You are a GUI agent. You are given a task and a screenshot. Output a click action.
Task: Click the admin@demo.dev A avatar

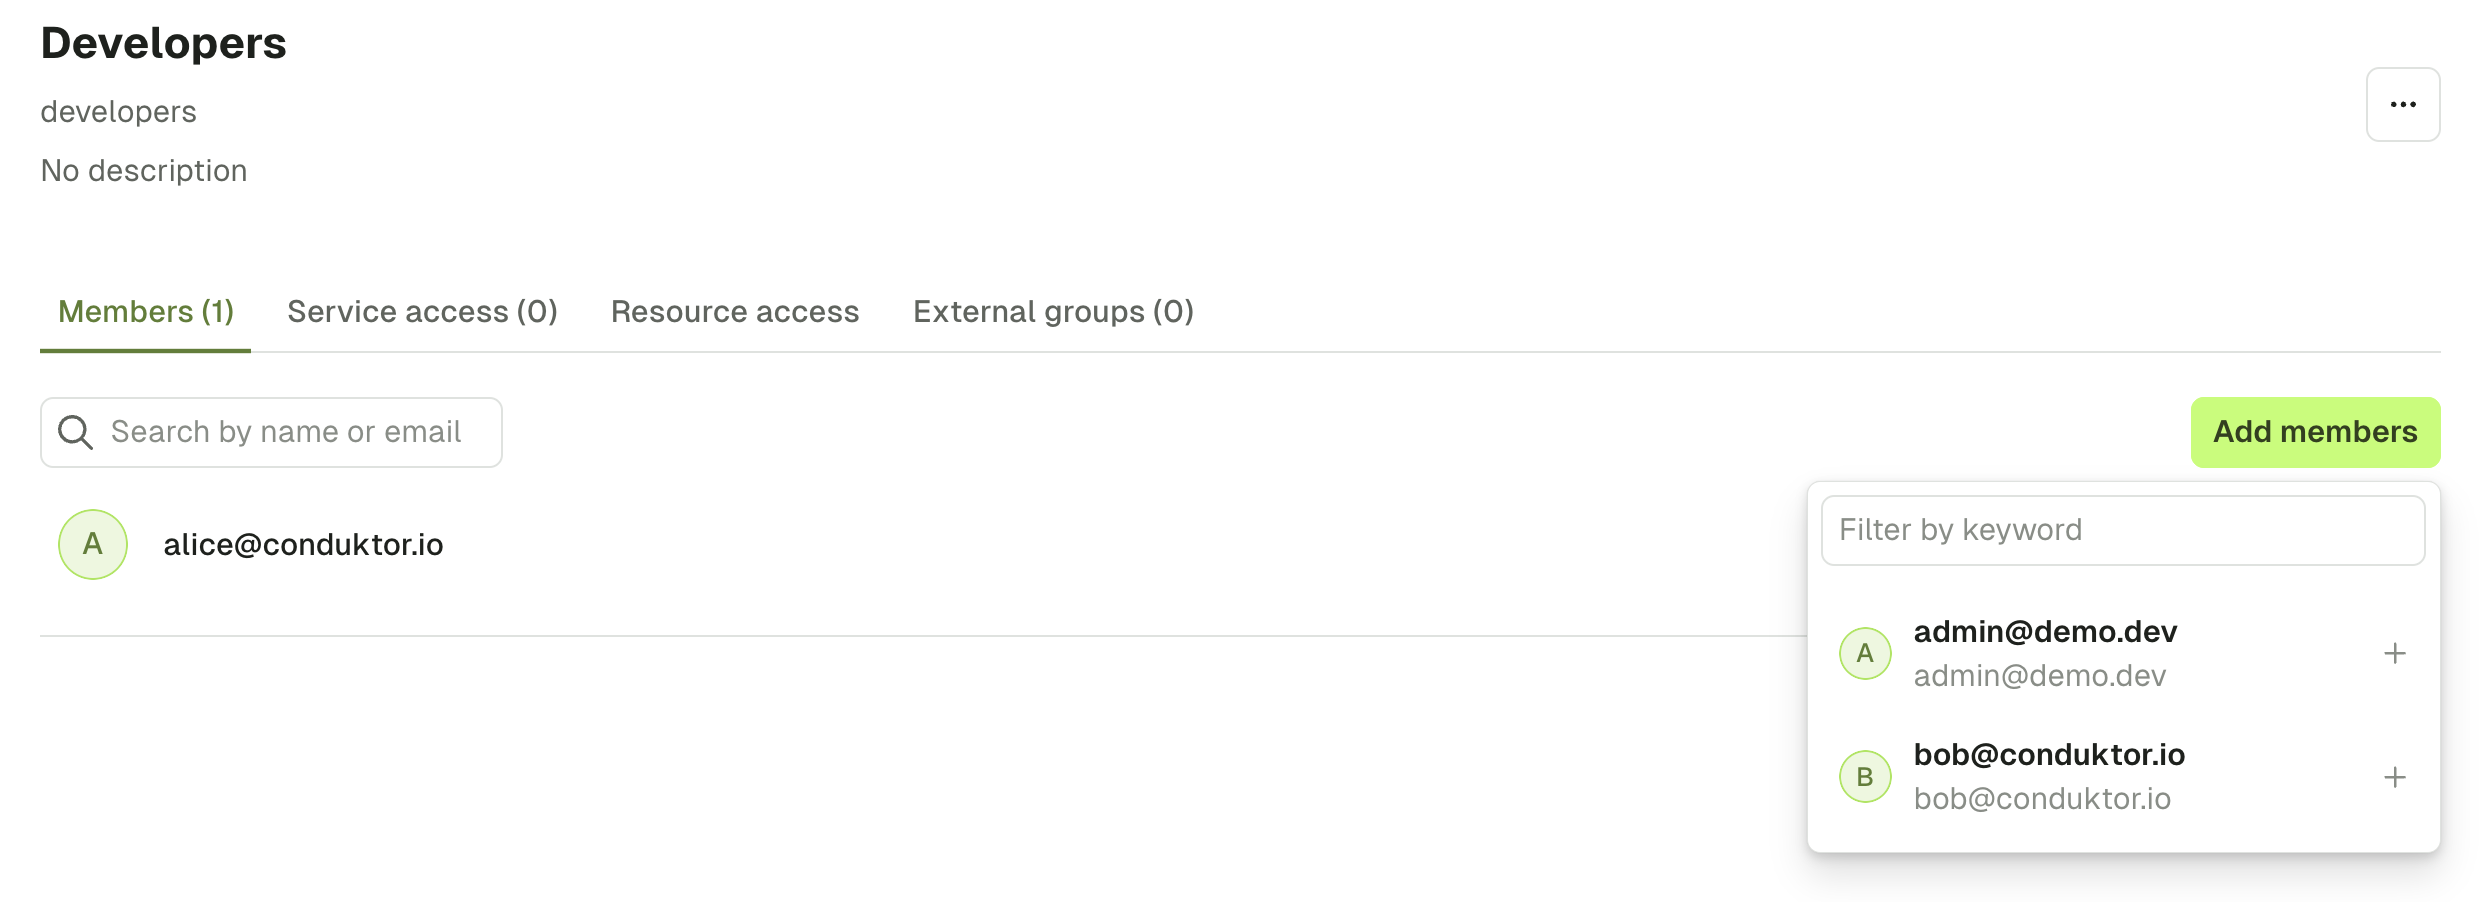[1865, 653]
